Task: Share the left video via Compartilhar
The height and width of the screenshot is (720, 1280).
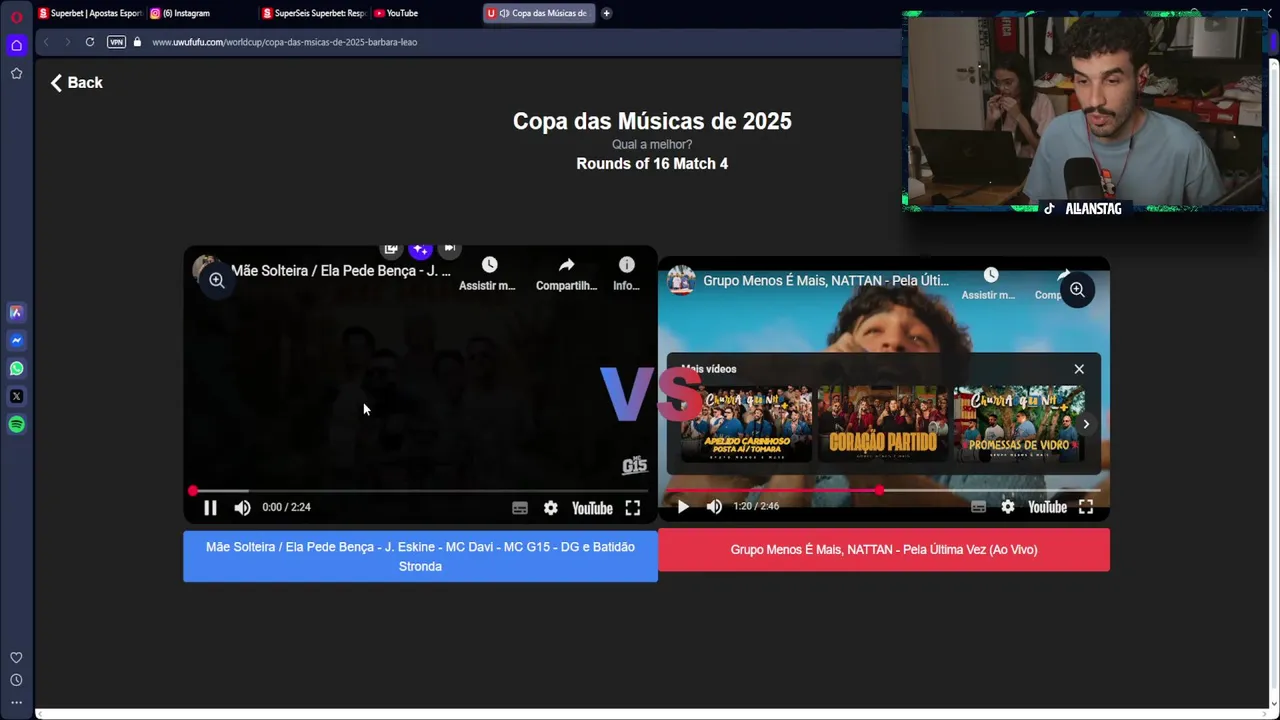Action: coord(566,273)
